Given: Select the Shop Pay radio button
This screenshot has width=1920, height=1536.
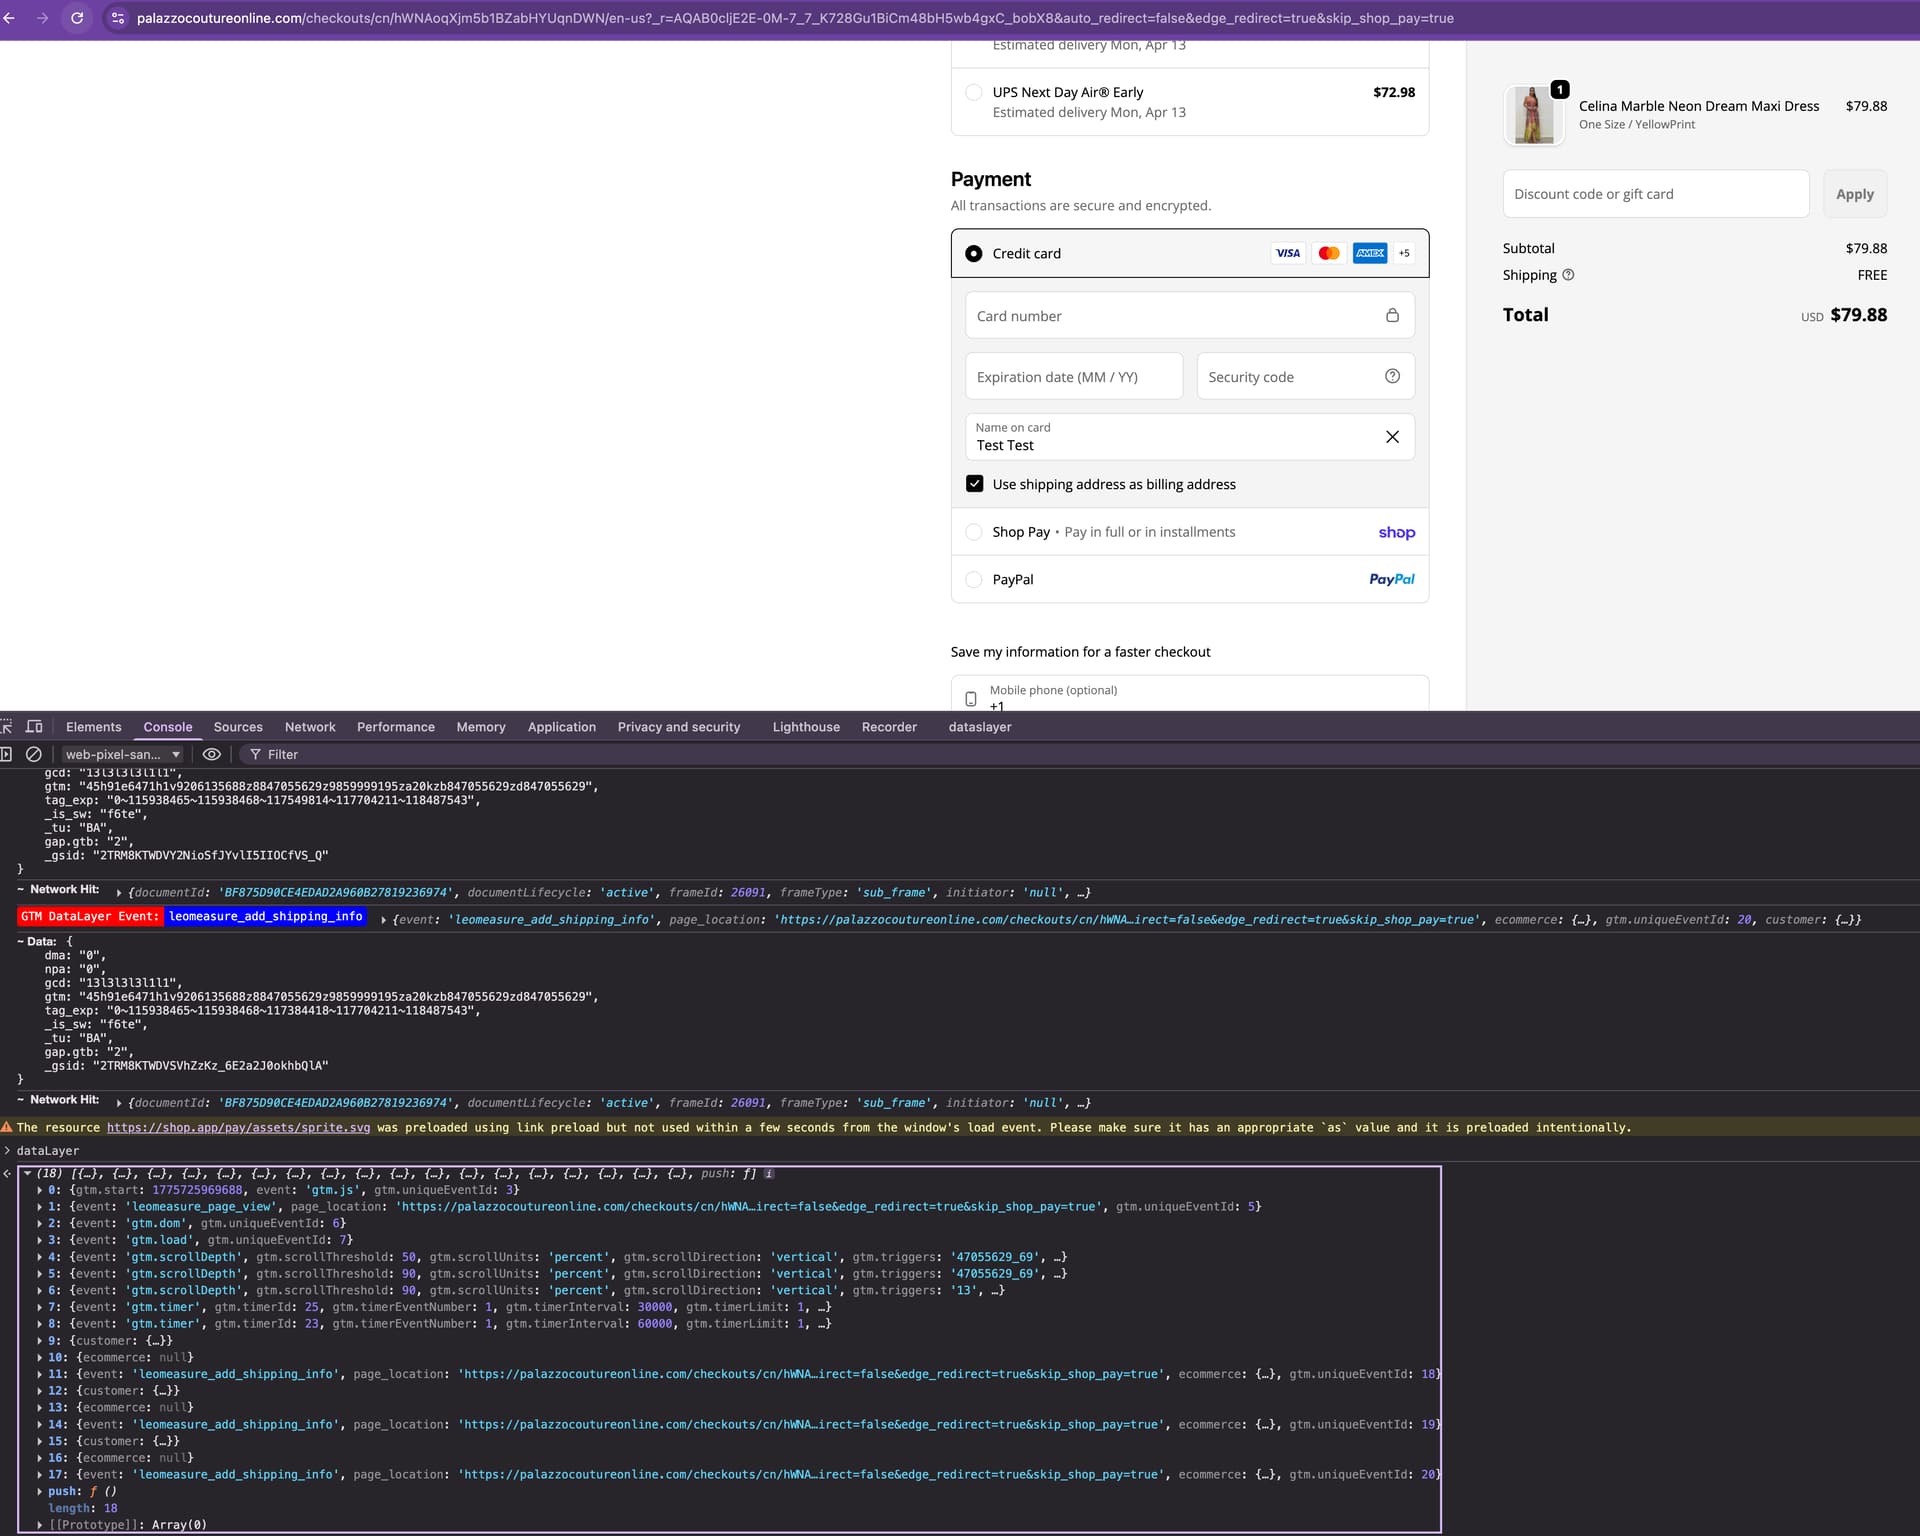Looking at the screenshot, I should 974,532.
